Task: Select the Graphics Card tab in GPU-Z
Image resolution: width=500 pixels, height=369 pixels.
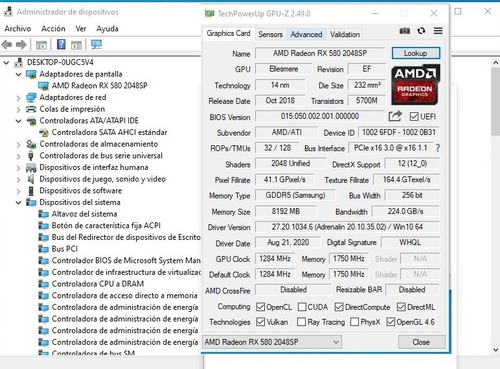Action: pyautogui.click(x=228, y=33)
